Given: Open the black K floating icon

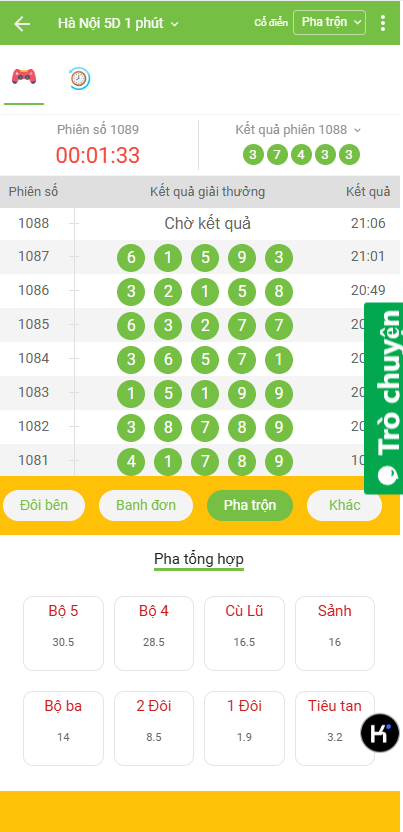Looking at the screenshot, I should (380, 733).
